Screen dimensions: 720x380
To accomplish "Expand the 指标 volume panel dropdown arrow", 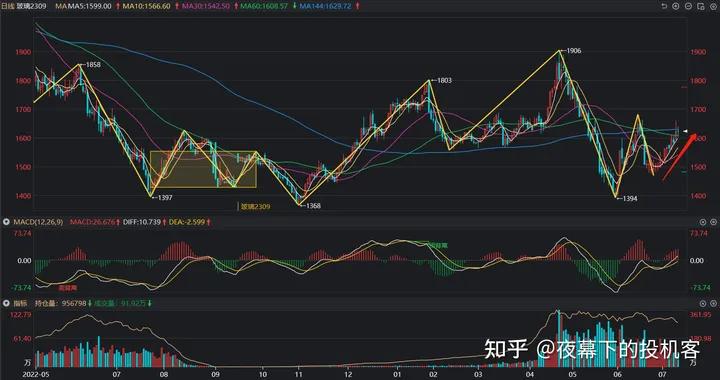I will pos(6,303).
